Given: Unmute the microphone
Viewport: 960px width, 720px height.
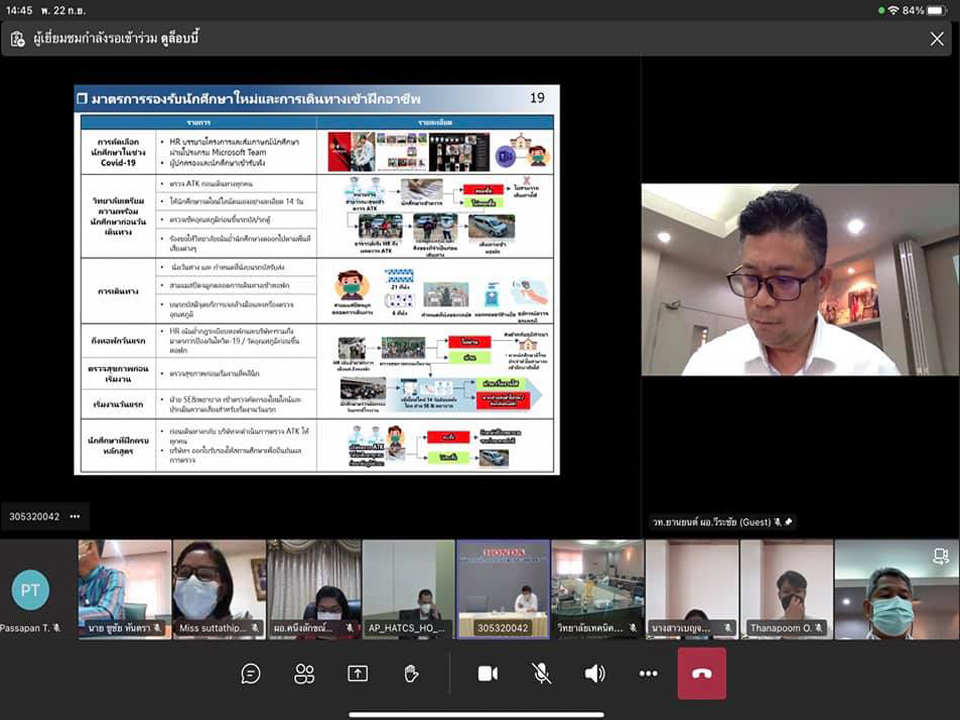Looking at the screenshot, I should [x=541, y=673].
